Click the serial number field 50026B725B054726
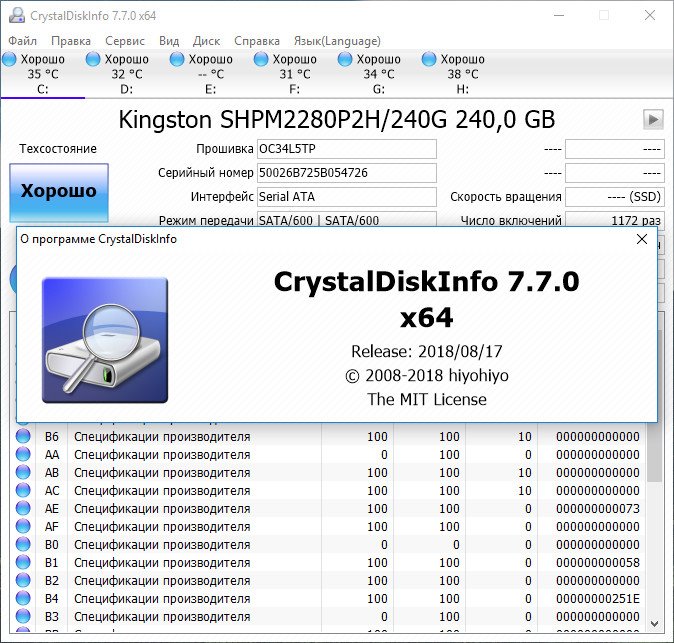The height and width of the screenshot is (643, 674). click(x=347, y=173)
